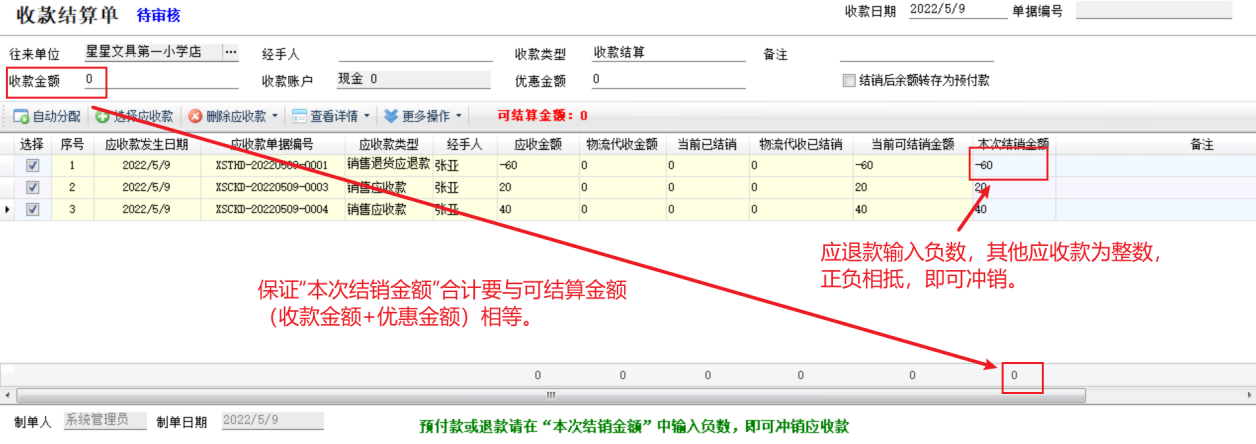1256x444 pixels.
Task: Click the horizontal scrollbar thumb
Action: coord(548,395)
